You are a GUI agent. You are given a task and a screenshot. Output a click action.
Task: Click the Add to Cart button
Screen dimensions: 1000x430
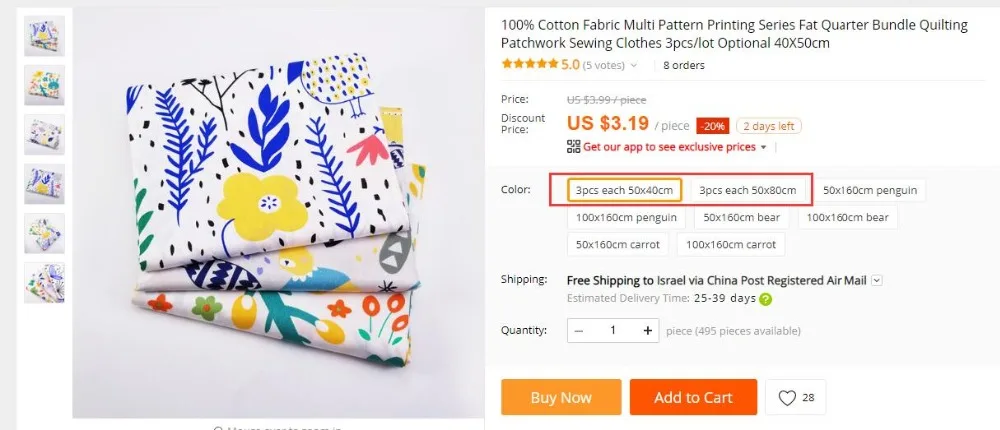tap(693, 398)
